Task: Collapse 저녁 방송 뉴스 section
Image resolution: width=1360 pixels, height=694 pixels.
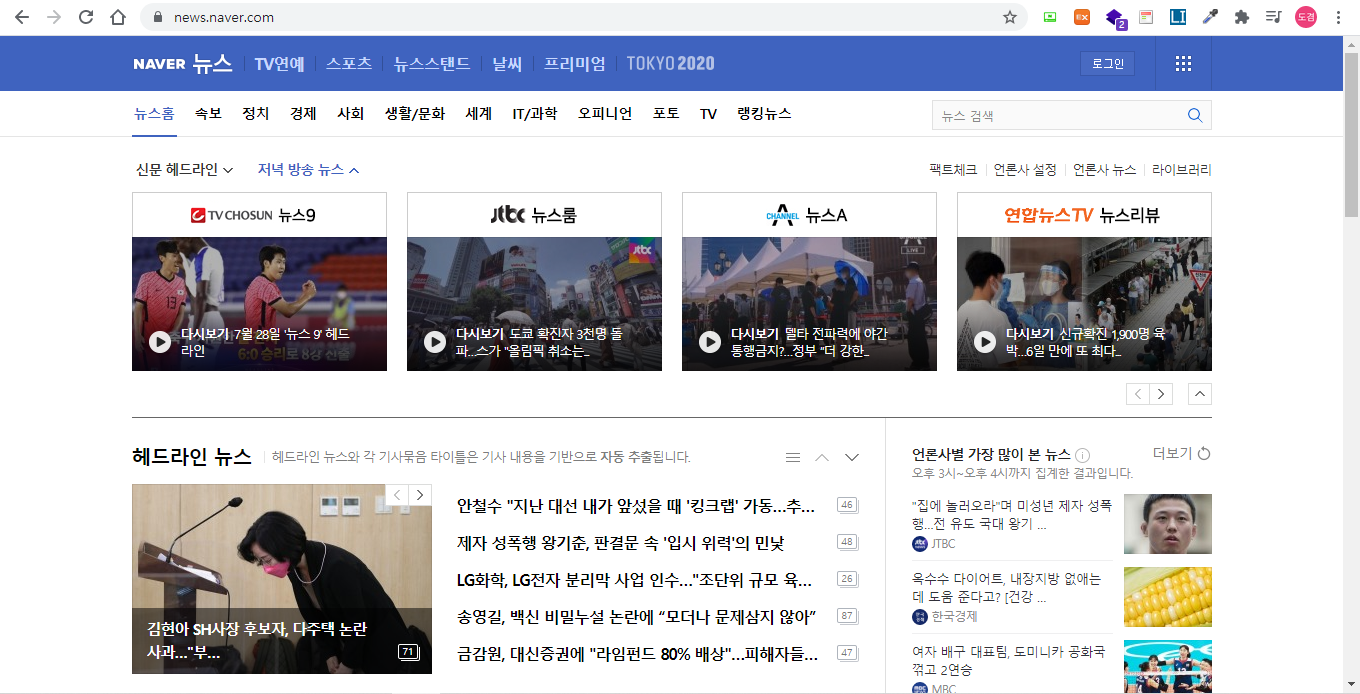Action: (308, 170)
